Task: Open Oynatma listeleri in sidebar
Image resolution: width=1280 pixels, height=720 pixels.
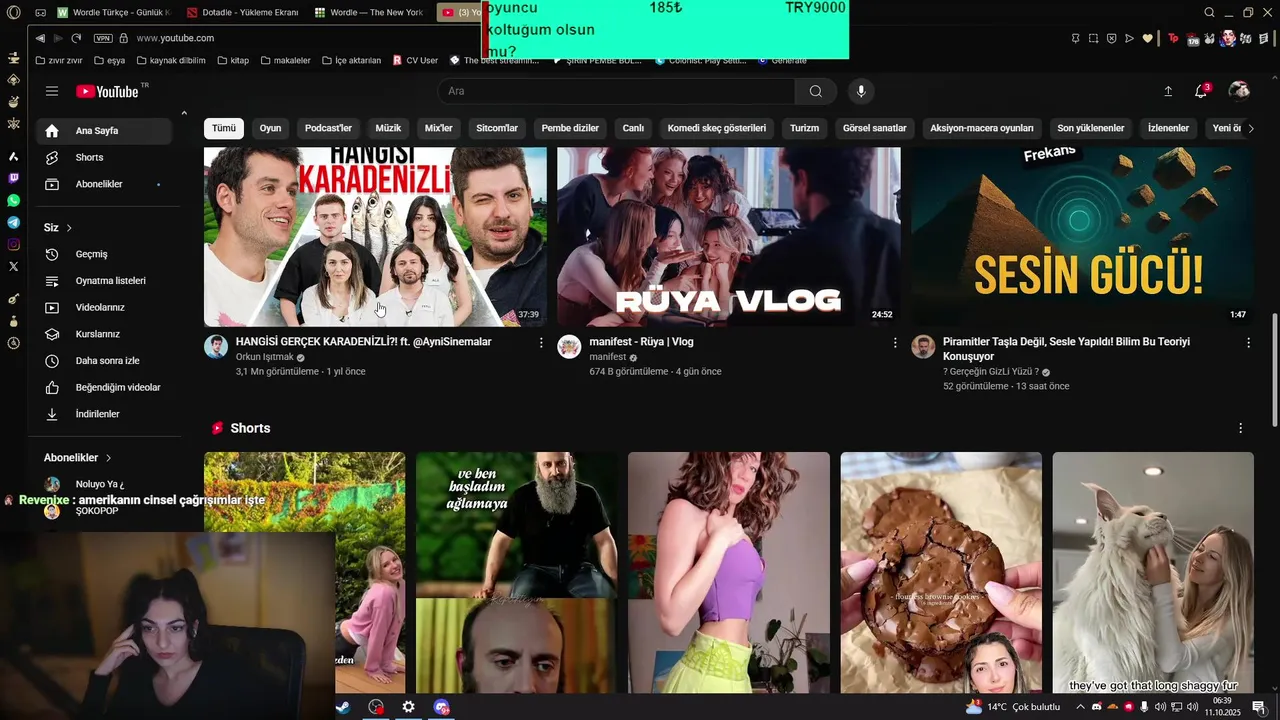Action: [105, 281]
